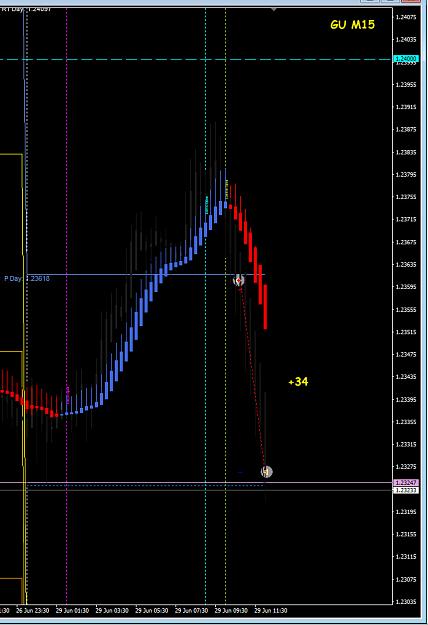
Task: Click the 1.23355 price scale value
Action: 406,422
